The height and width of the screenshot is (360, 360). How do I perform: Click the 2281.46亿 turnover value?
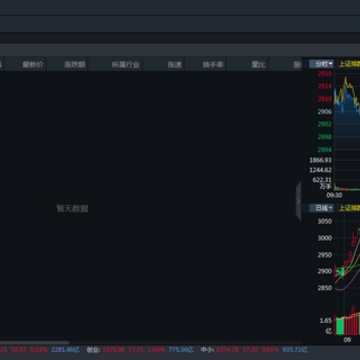point(64,350)
